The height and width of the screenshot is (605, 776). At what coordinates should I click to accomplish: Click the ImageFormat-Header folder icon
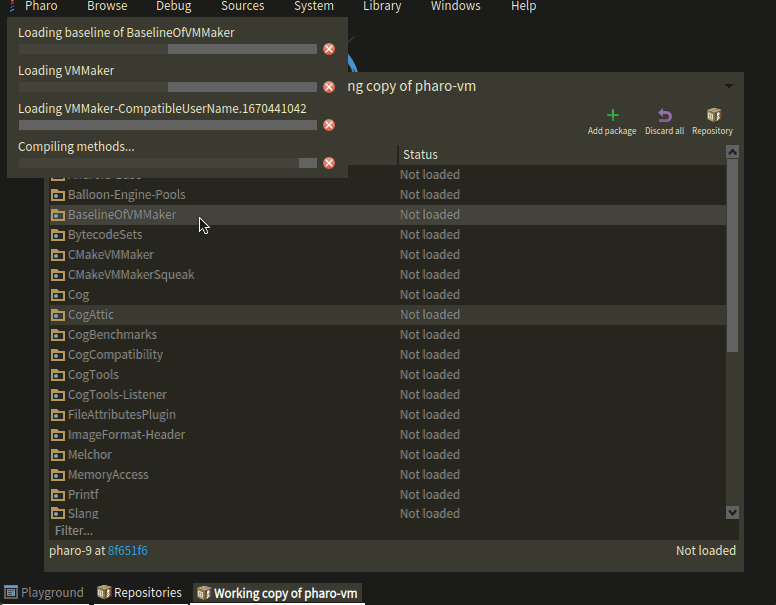coord(58,435)
